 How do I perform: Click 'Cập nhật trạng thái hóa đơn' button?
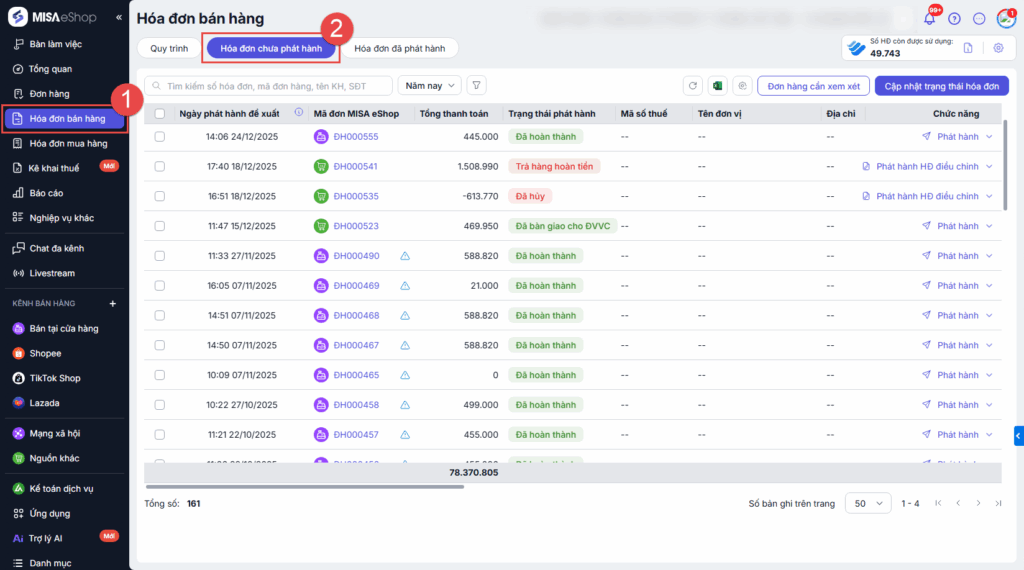[941, 86]
